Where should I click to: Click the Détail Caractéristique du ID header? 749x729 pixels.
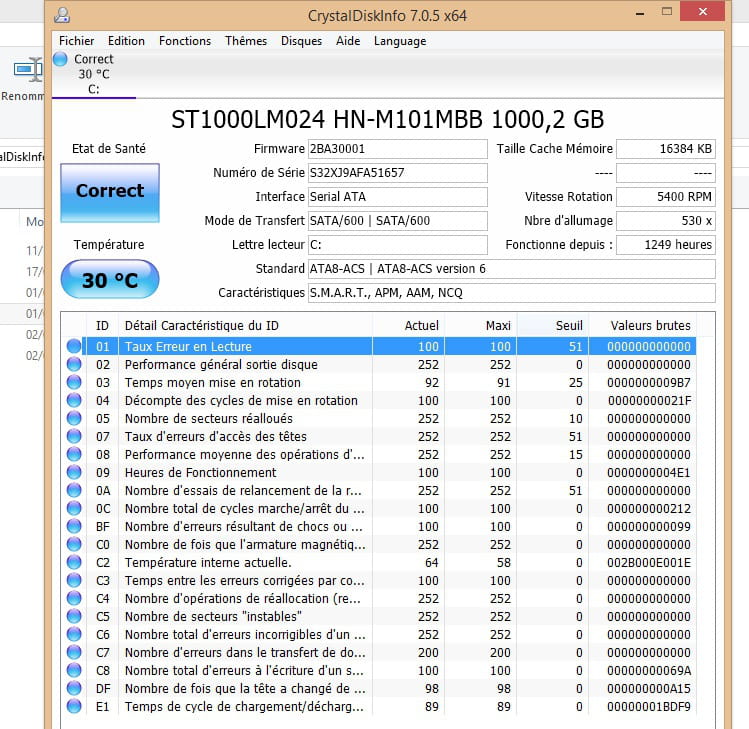tap(245, 326)
